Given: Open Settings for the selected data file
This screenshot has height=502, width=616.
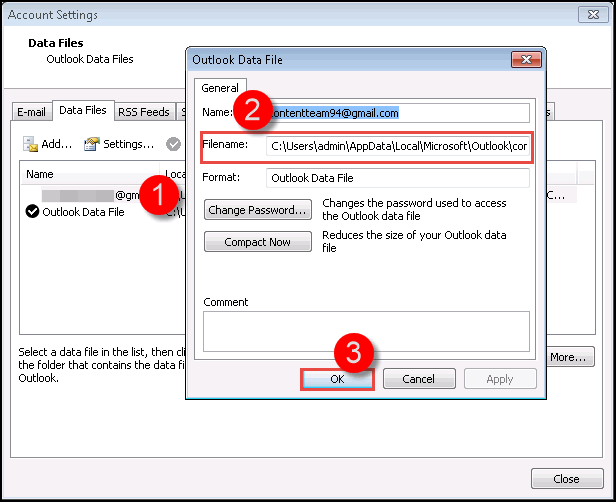Looking at the screenshot, I should [x=119, y=144].
